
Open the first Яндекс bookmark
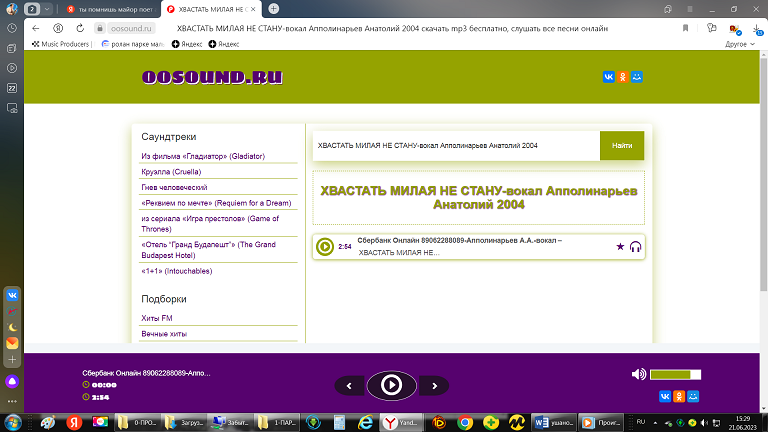click(x=187, y=44)
